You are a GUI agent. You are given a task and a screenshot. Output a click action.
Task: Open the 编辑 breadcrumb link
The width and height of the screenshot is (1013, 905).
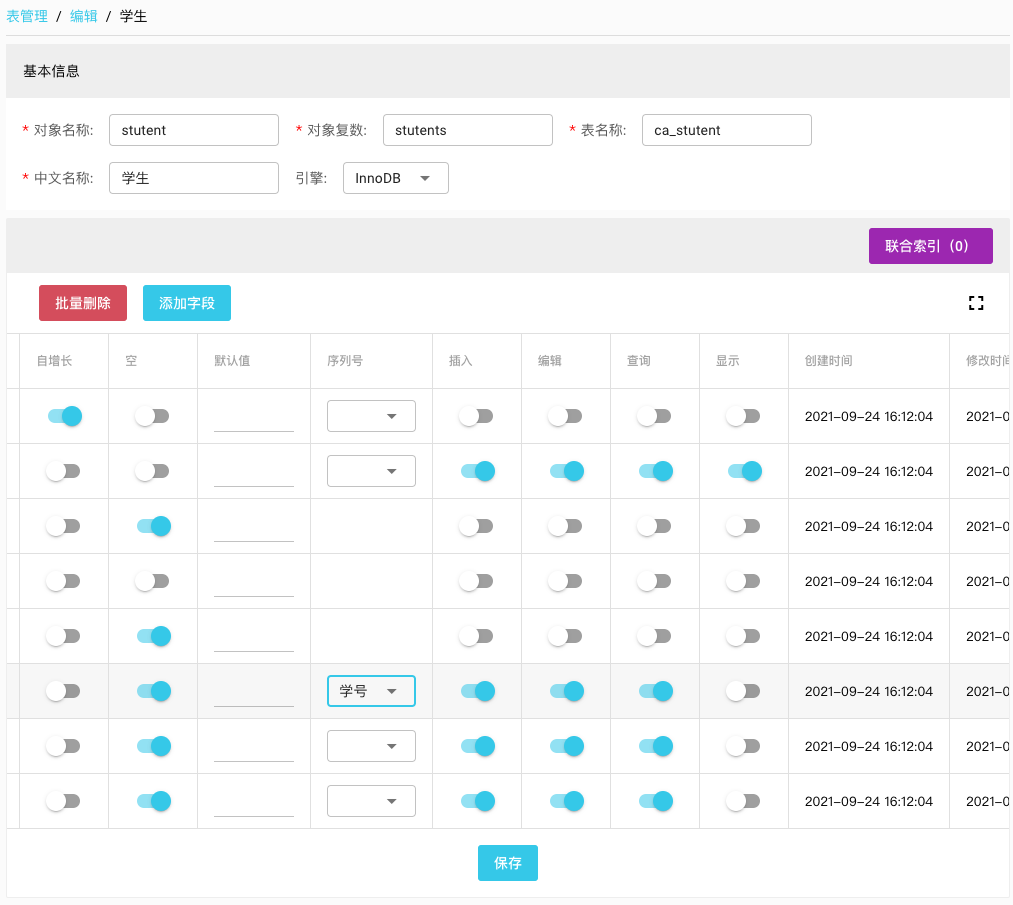click(84, 16)
